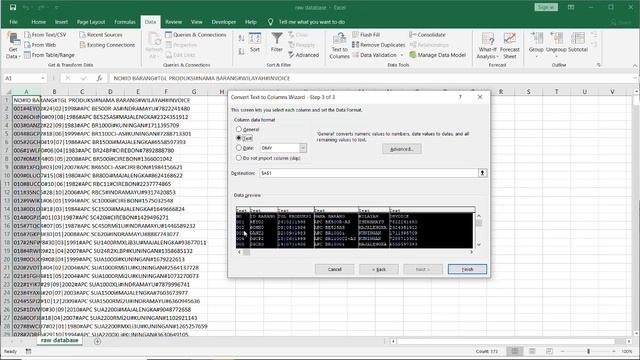
Task: Switch to the Insert tab
Action: click(x=61, y=22)
